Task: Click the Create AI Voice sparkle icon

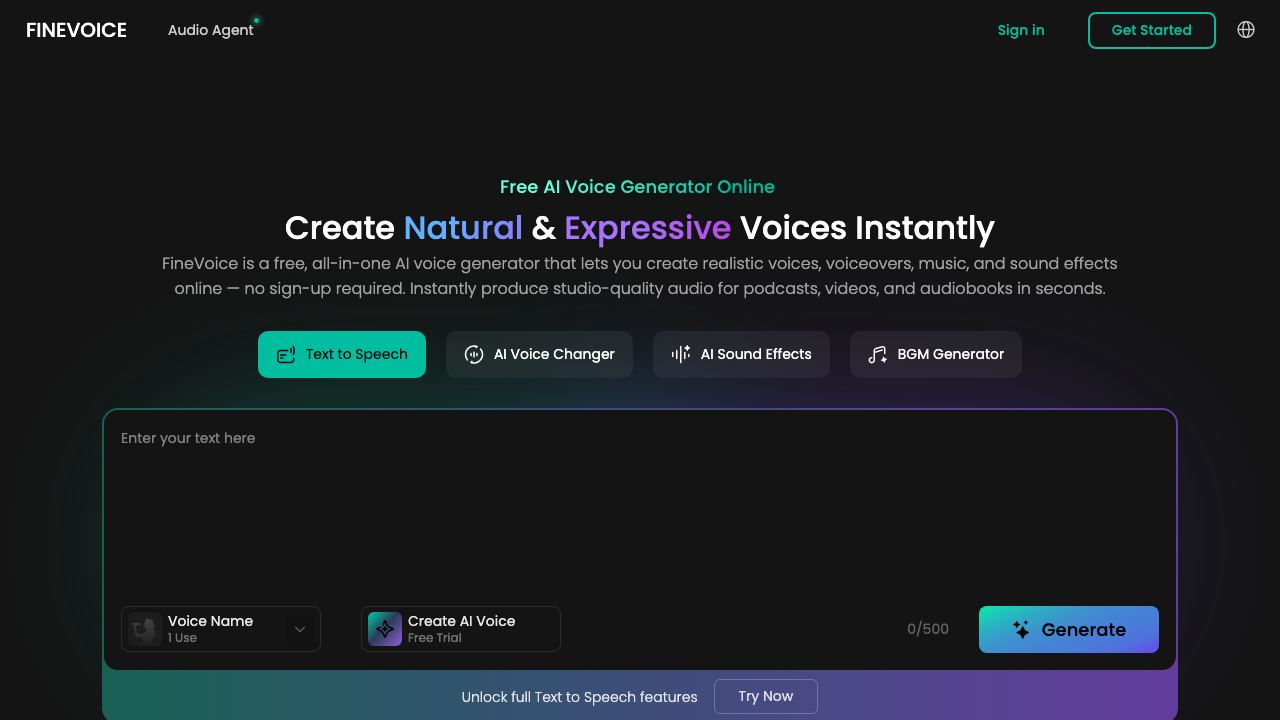Action: pos(385,629)
